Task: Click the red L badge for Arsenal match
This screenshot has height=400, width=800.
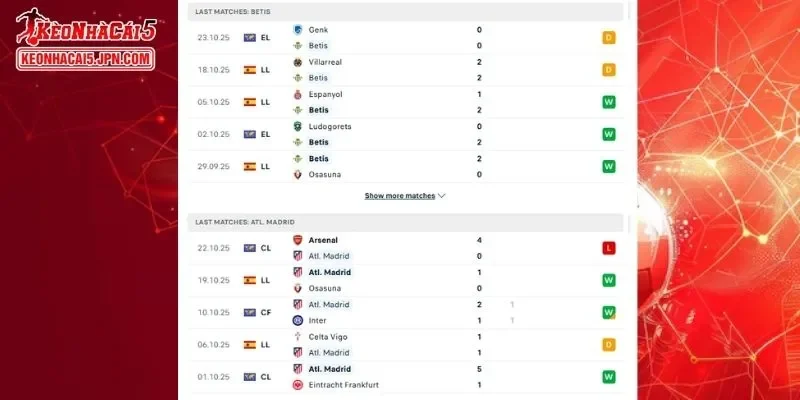Action: point(608,248)
